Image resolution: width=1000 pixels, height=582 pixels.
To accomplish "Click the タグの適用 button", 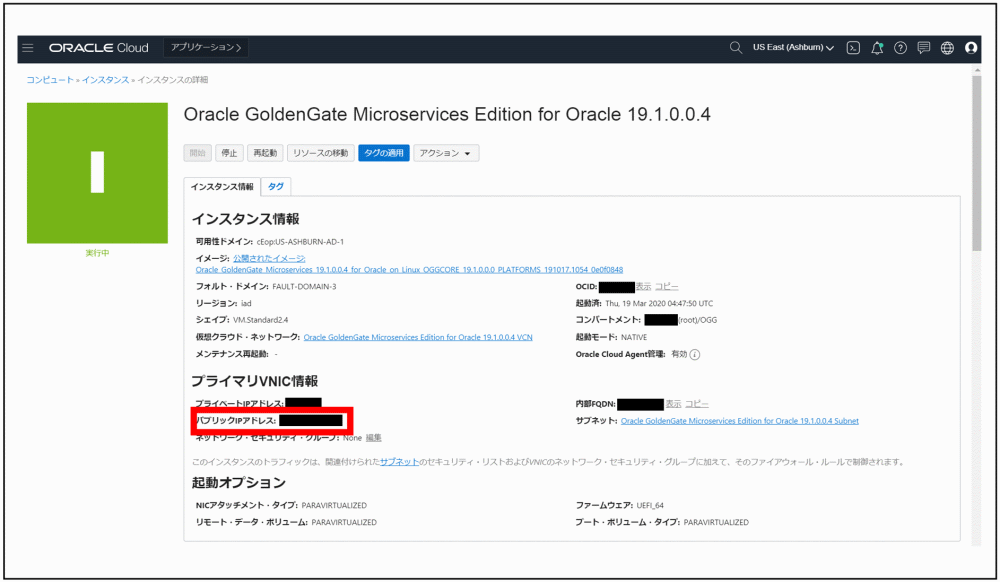I will pyautogui.click(x=383, y=153).
